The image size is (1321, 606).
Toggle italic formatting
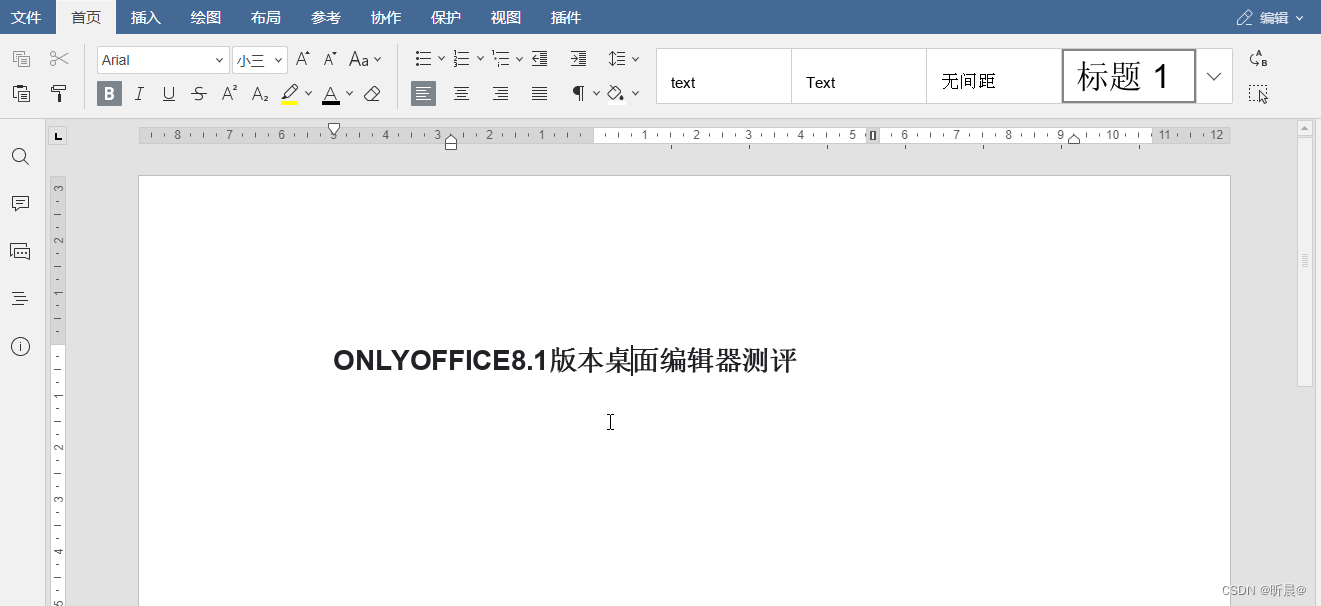coord(139,94)
